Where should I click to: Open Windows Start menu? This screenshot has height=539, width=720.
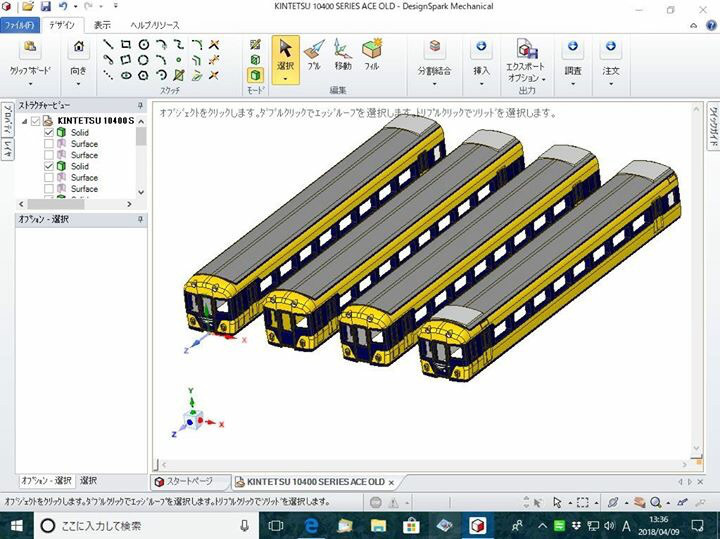click(17, 526)
